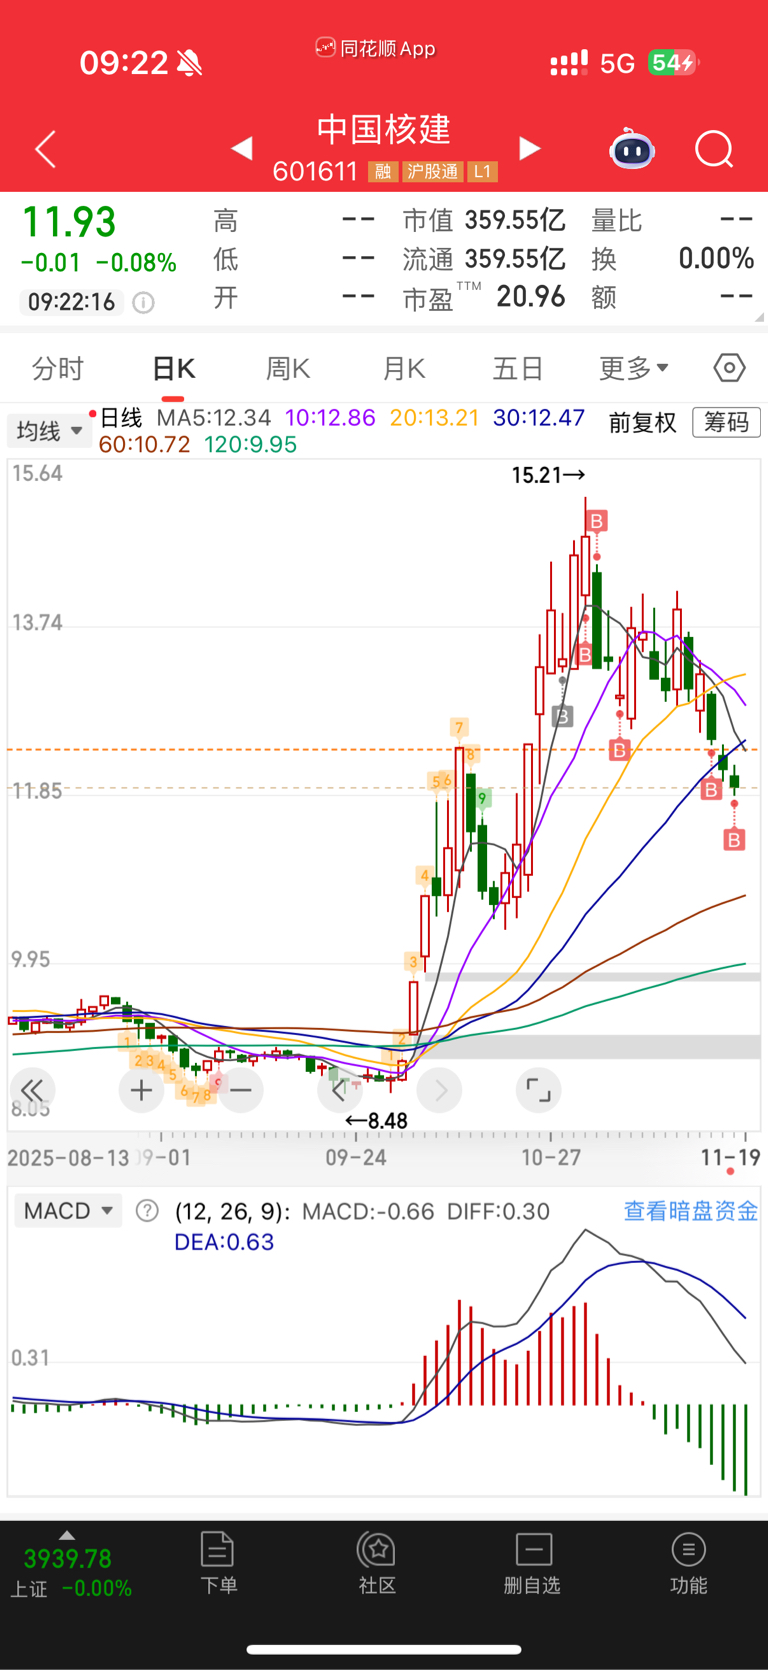Open MACD indicator dropdown
768x1670 pixels.
(x=67, y=1211)
